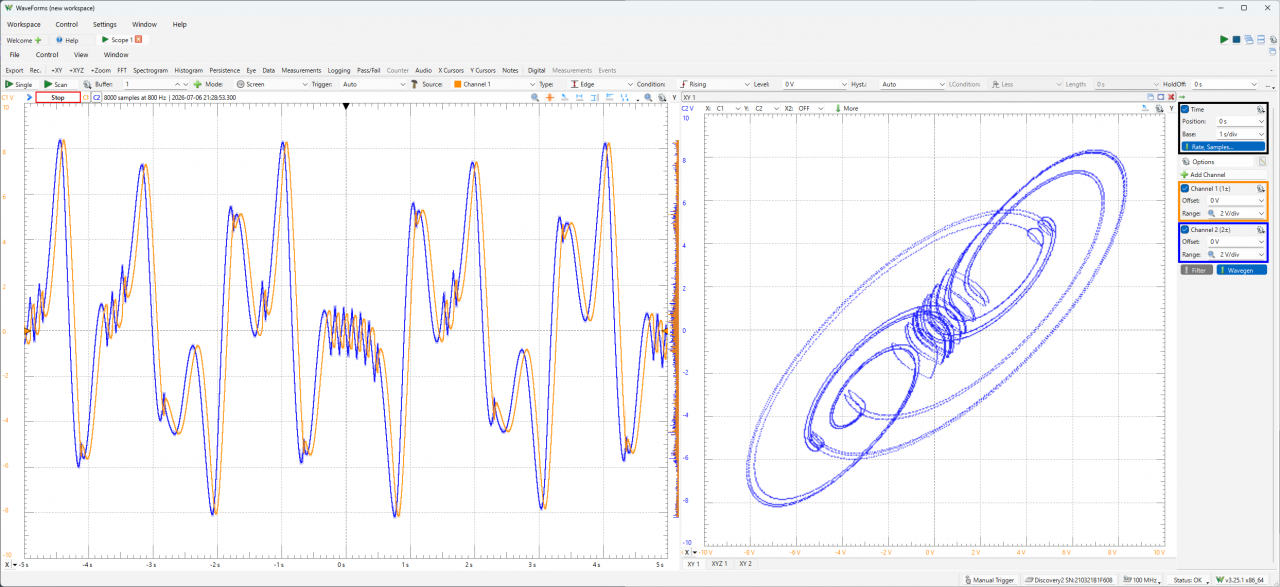This screenshot has width=1280, height=587.
Task: Toggle the Channel 2 enable checkbox
Action: (x=1185, y=230)
